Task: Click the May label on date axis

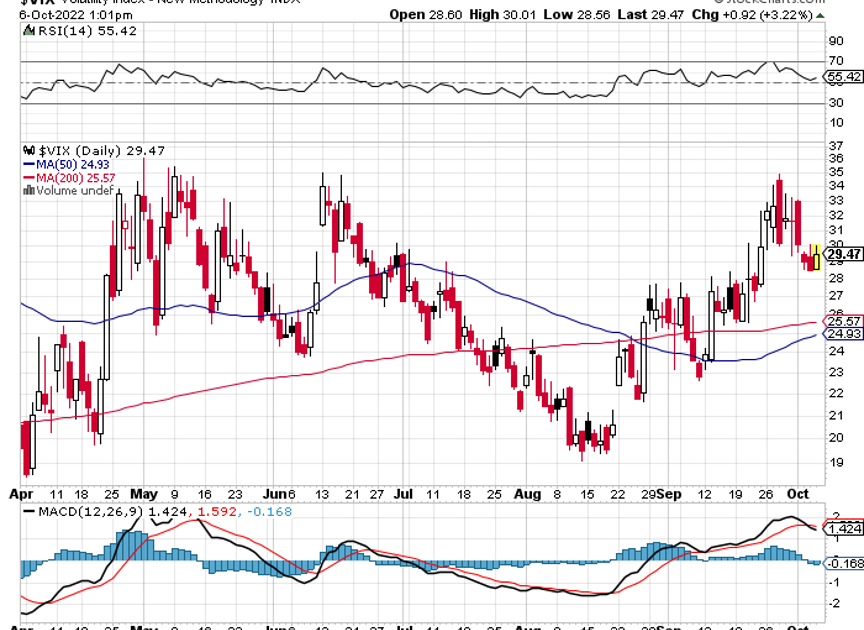Action: click(144, 494)
